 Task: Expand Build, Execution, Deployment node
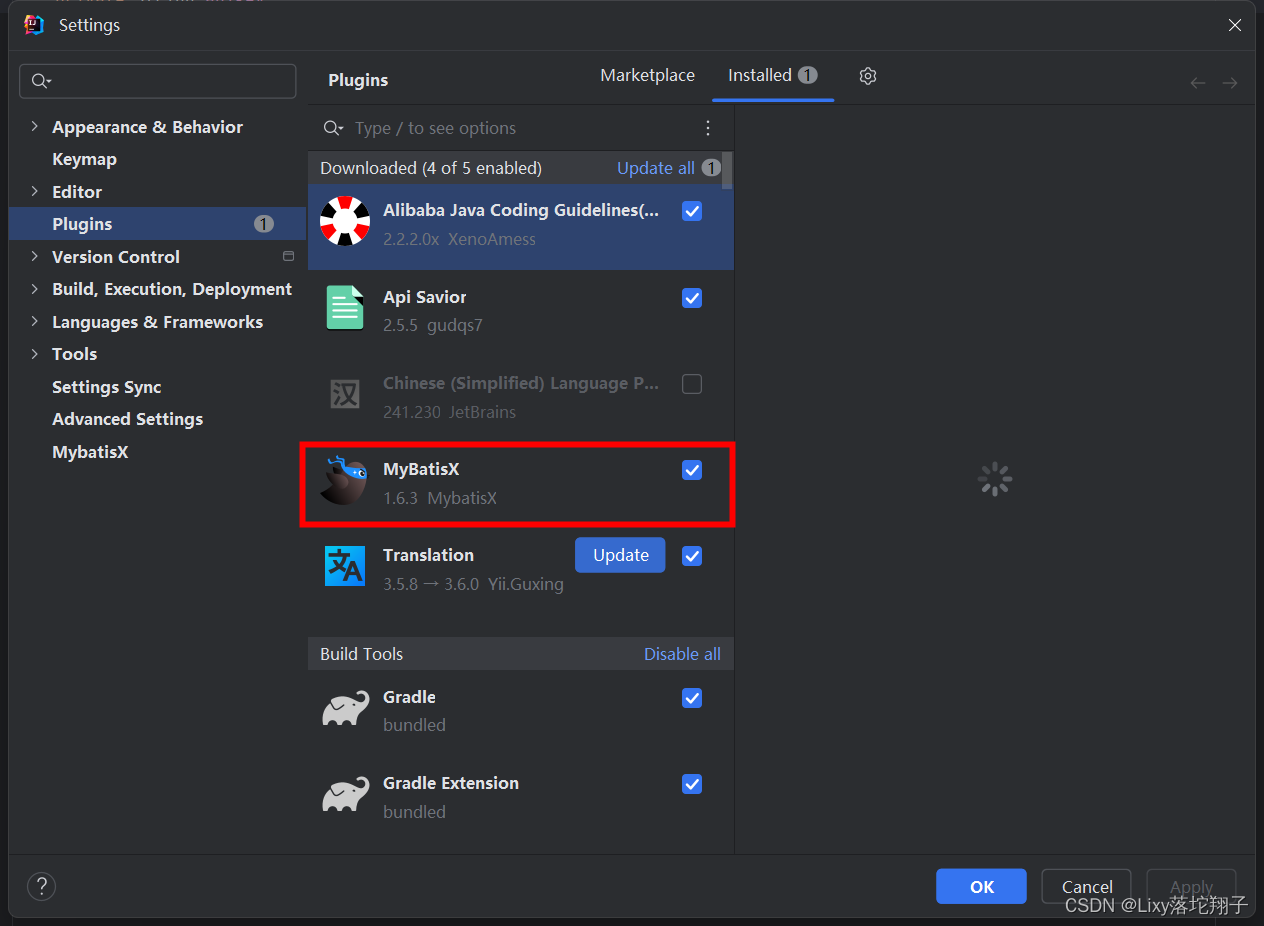click(x=35, y=289)
